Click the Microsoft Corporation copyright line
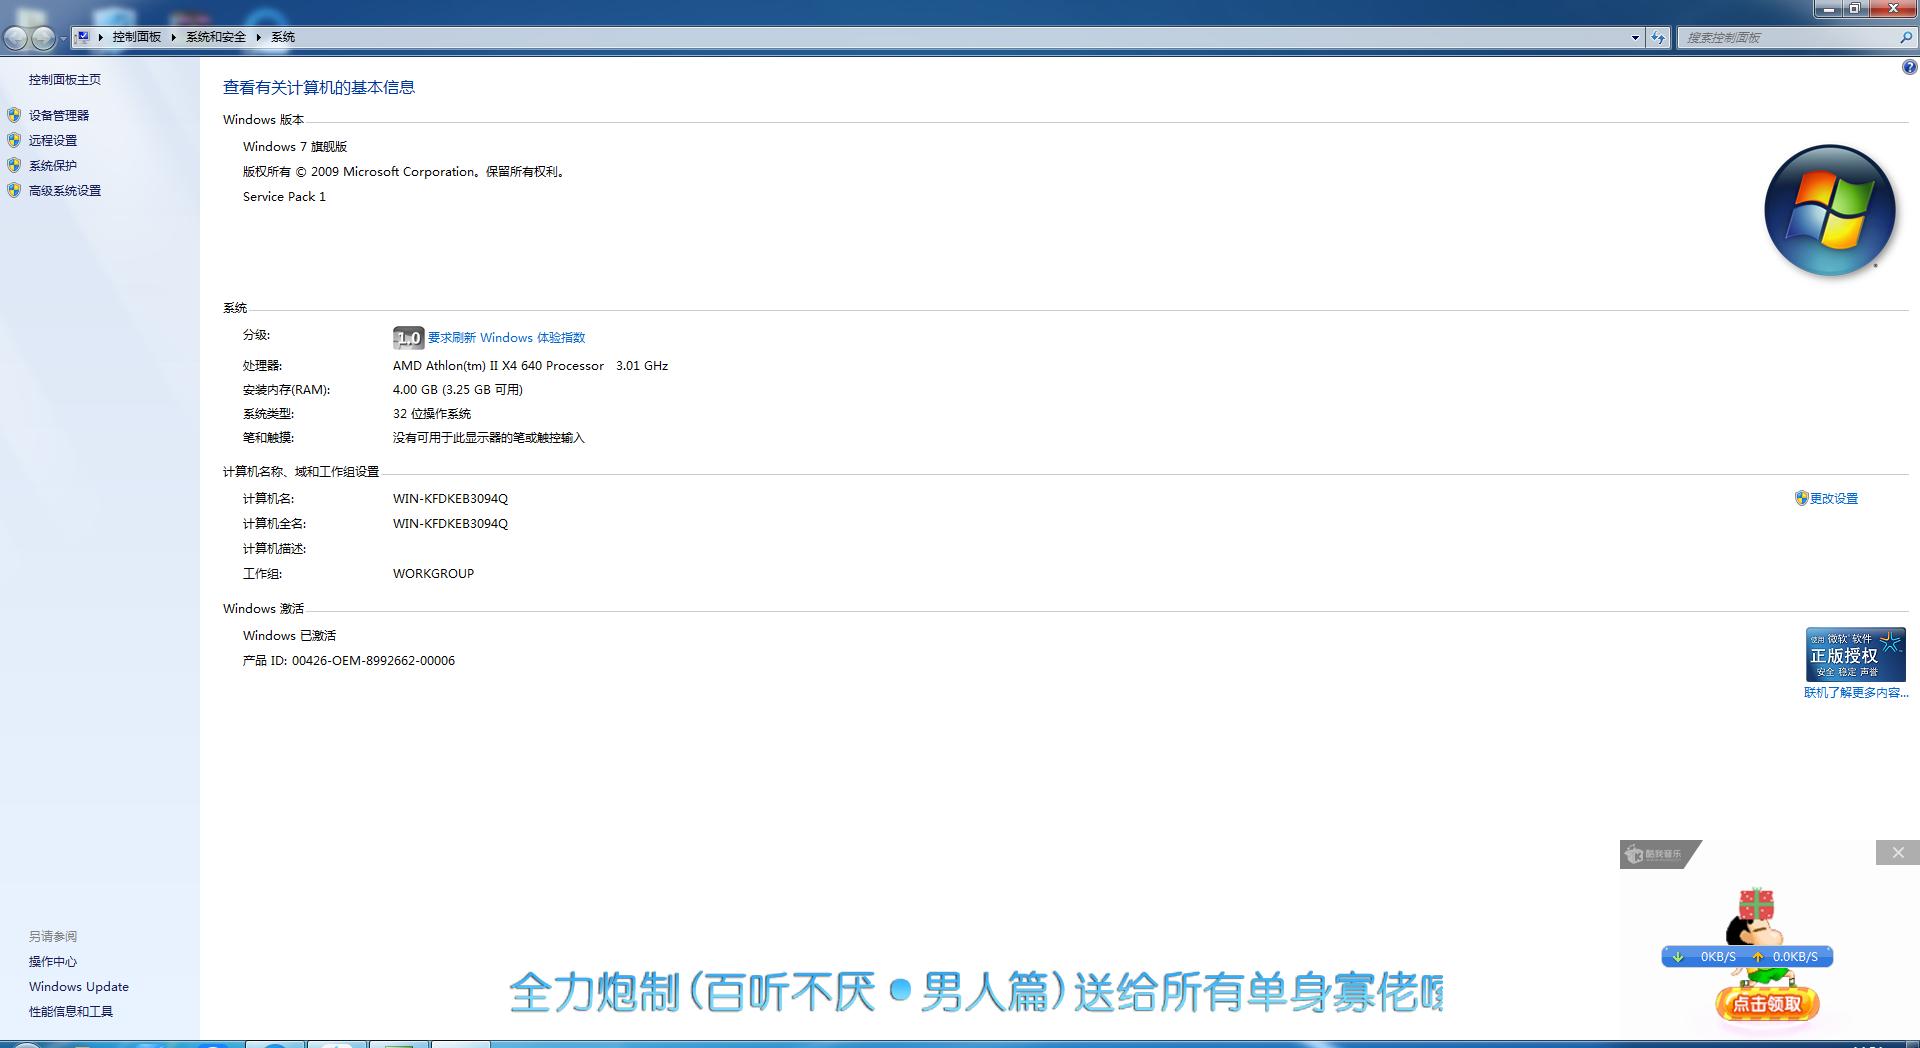 click(x=406, y=171)
